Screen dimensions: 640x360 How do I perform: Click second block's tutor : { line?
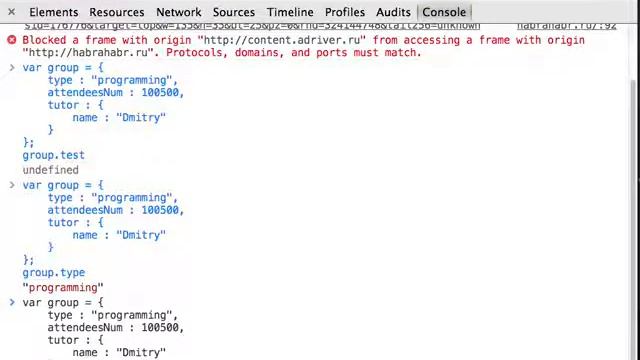(76, 222)
